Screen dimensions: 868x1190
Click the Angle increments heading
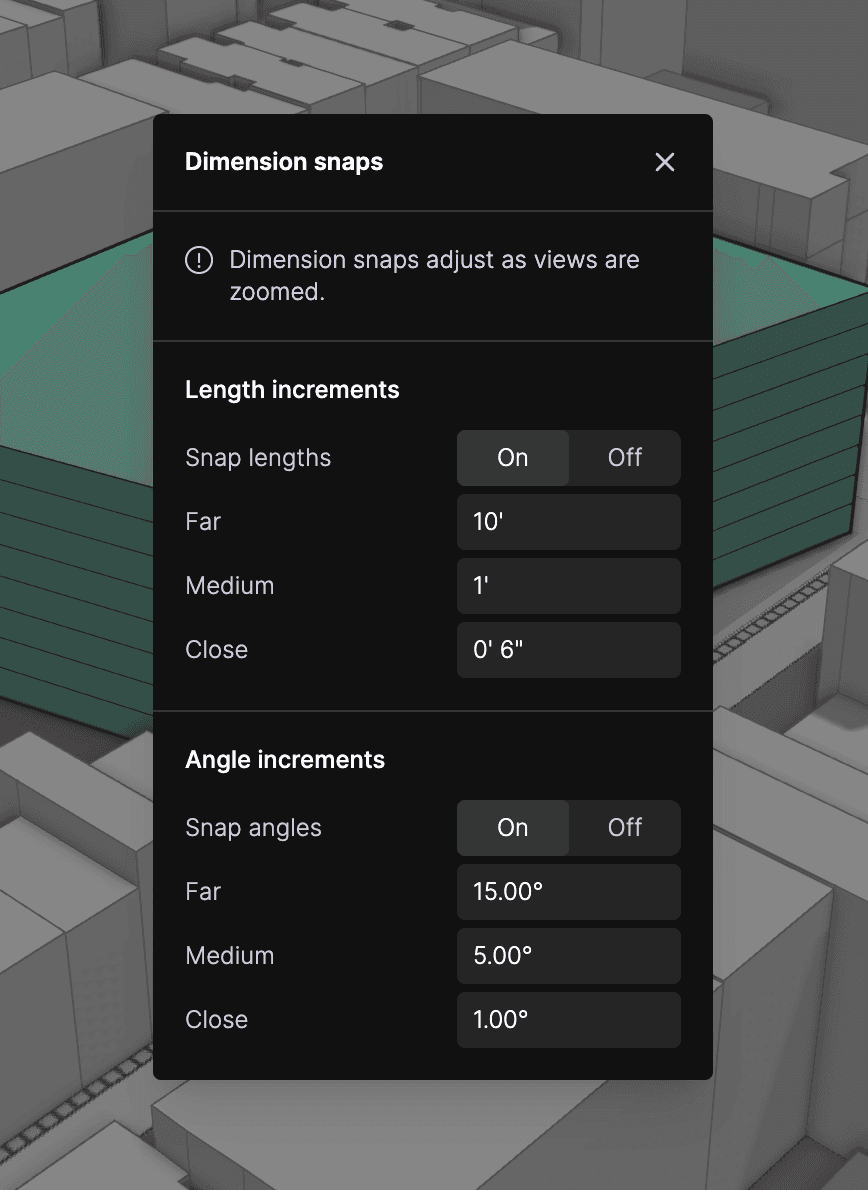285,760
